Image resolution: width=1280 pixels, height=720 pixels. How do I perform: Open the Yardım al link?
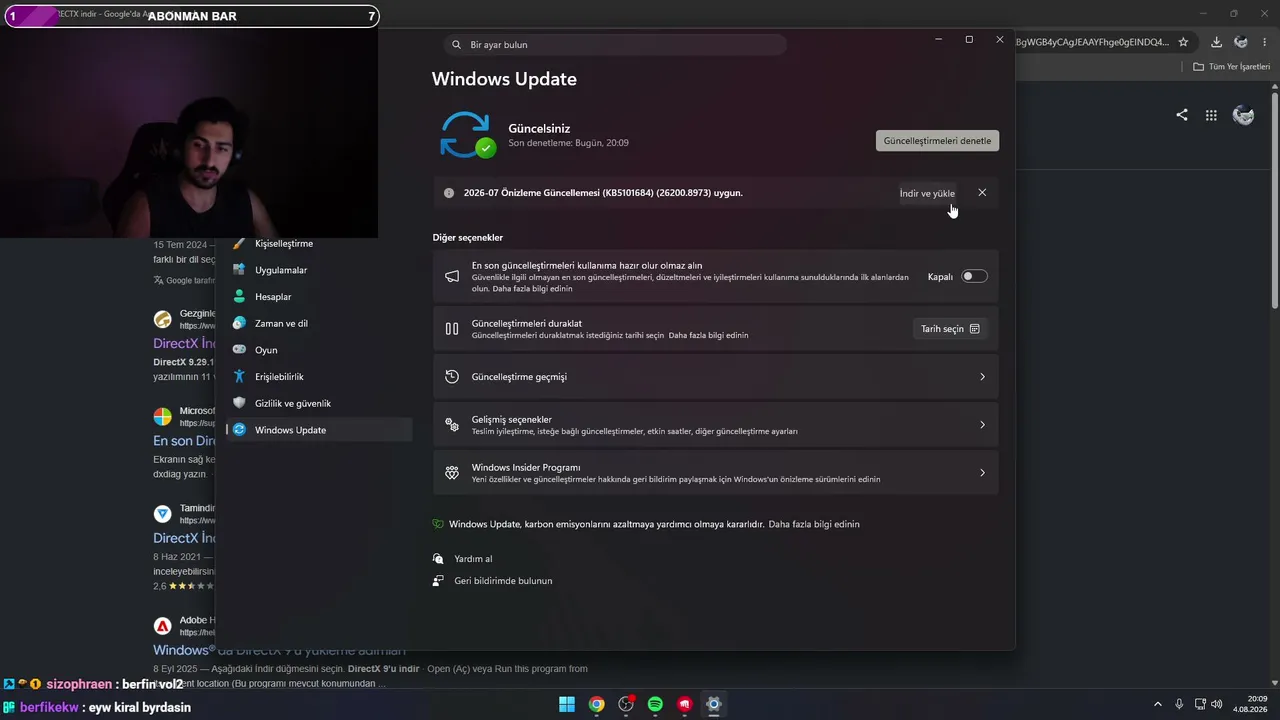click(473, 559)
